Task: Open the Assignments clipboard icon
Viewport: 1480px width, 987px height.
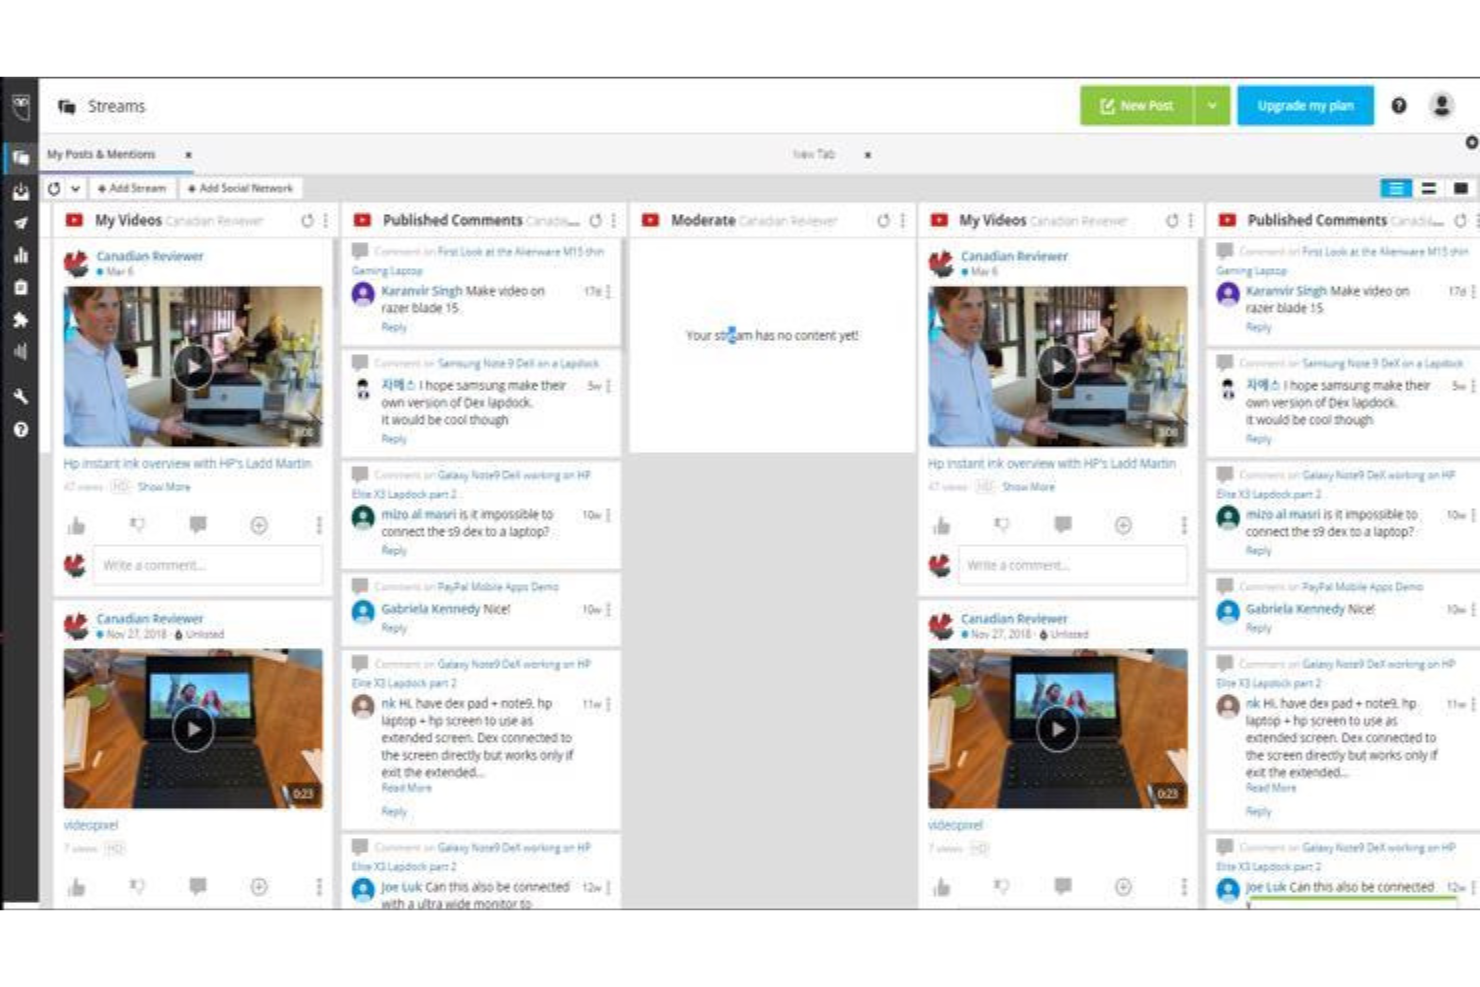Action: [20, 287]
